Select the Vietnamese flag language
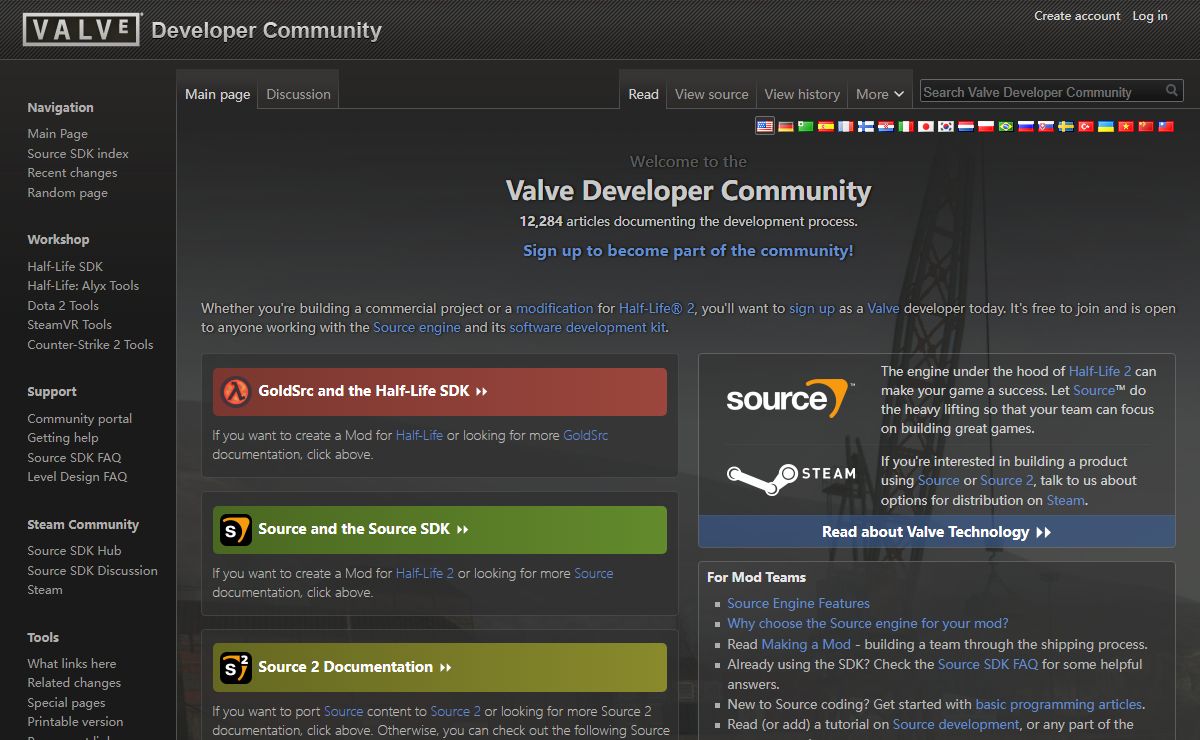 tap(1126, 126)
